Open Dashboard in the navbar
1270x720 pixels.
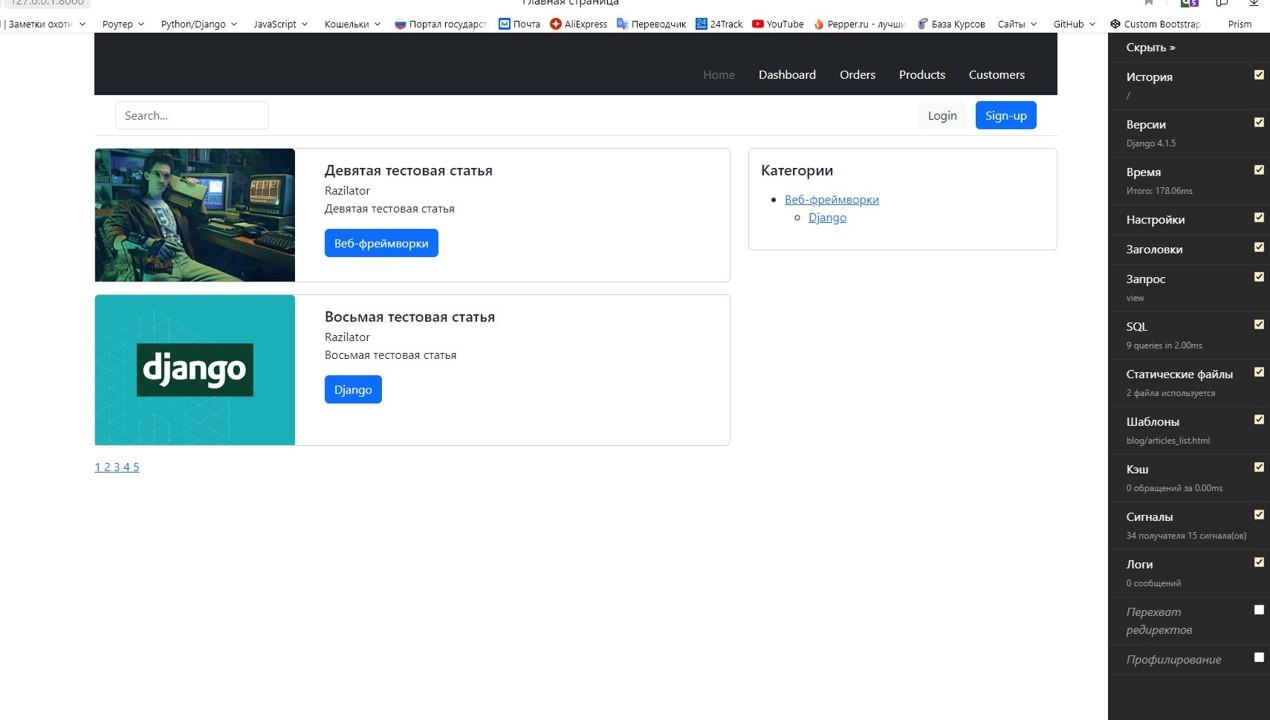click(x=787, y=75)
